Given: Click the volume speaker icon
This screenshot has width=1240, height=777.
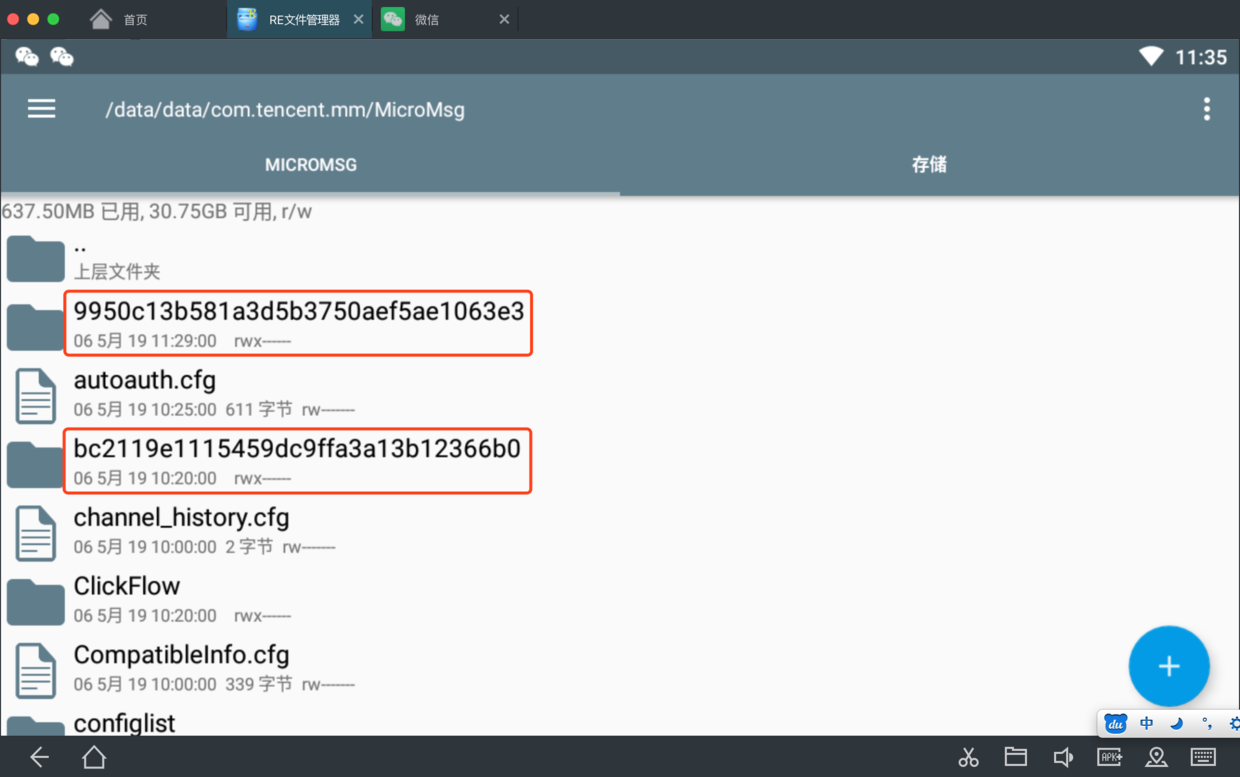Looking at the screenshot, I should pyautogui.click(x=1063, y=757).
